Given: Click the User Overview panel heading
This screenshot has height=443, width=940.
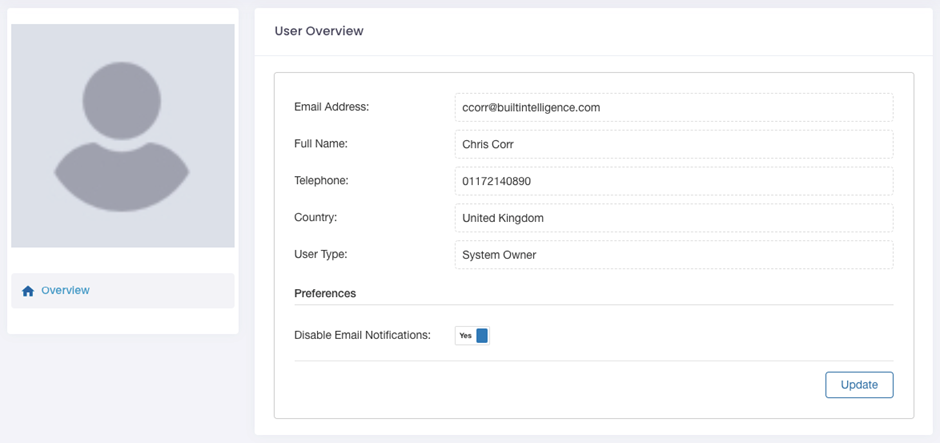Looking at the screenshot, I should click(319, 31).
